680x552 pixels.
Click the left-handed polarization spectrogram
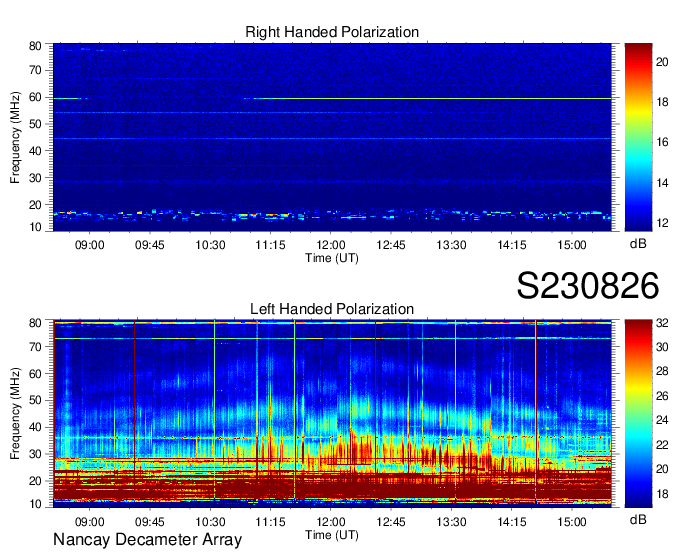click(332, 414)
